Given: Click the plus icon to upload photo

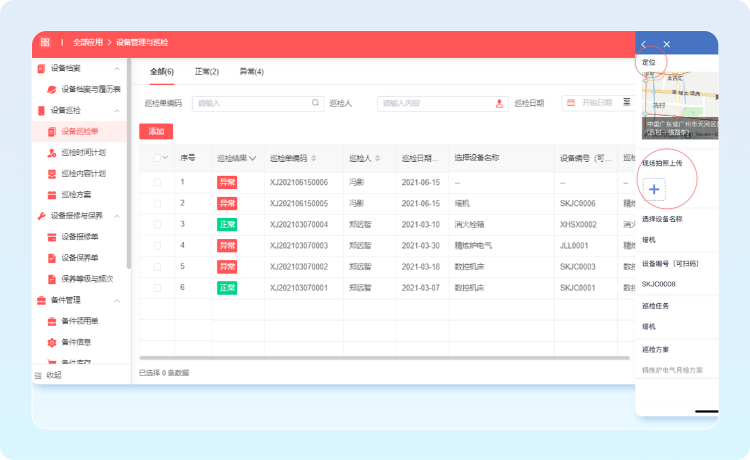Looking at the screenshot, I should click(x=654, y=188).
